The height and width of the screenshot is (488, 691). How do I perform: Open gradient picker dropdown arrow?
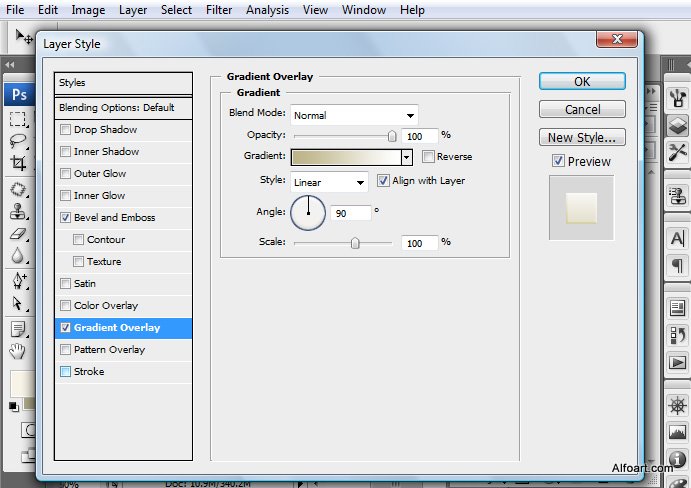(x=406, y=157)
